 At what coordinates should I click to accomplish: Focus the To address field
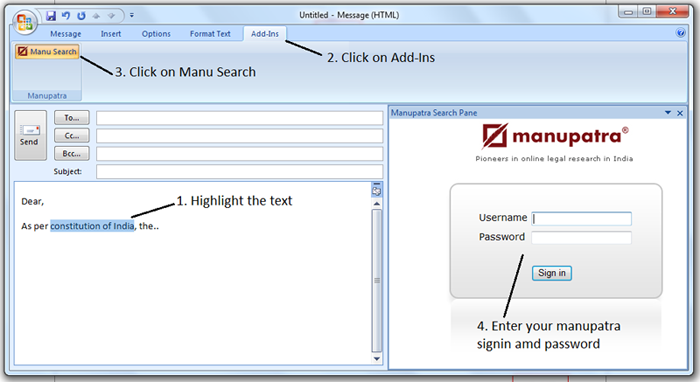(x=239, y=118)
